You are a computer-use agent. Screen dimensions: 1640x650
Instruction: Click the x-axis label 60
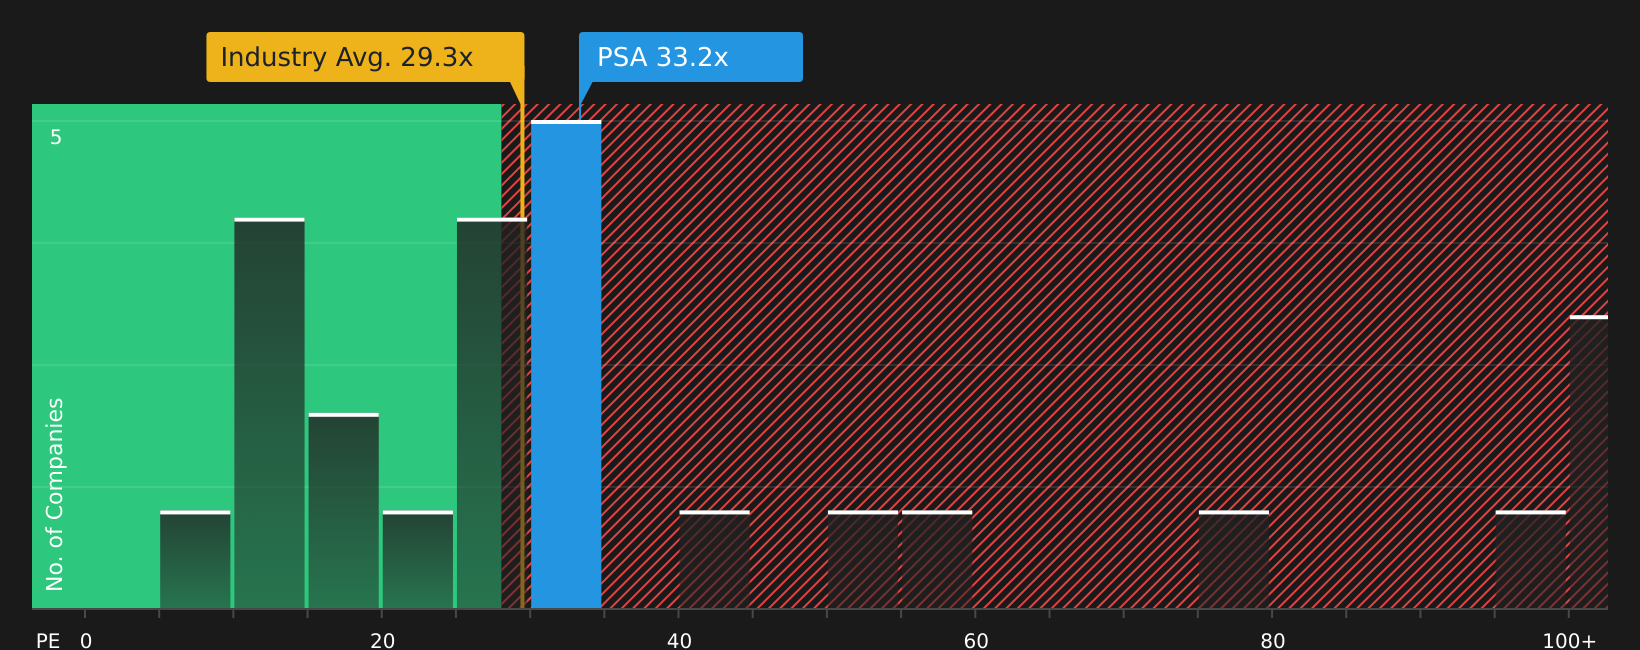(976, 641)
